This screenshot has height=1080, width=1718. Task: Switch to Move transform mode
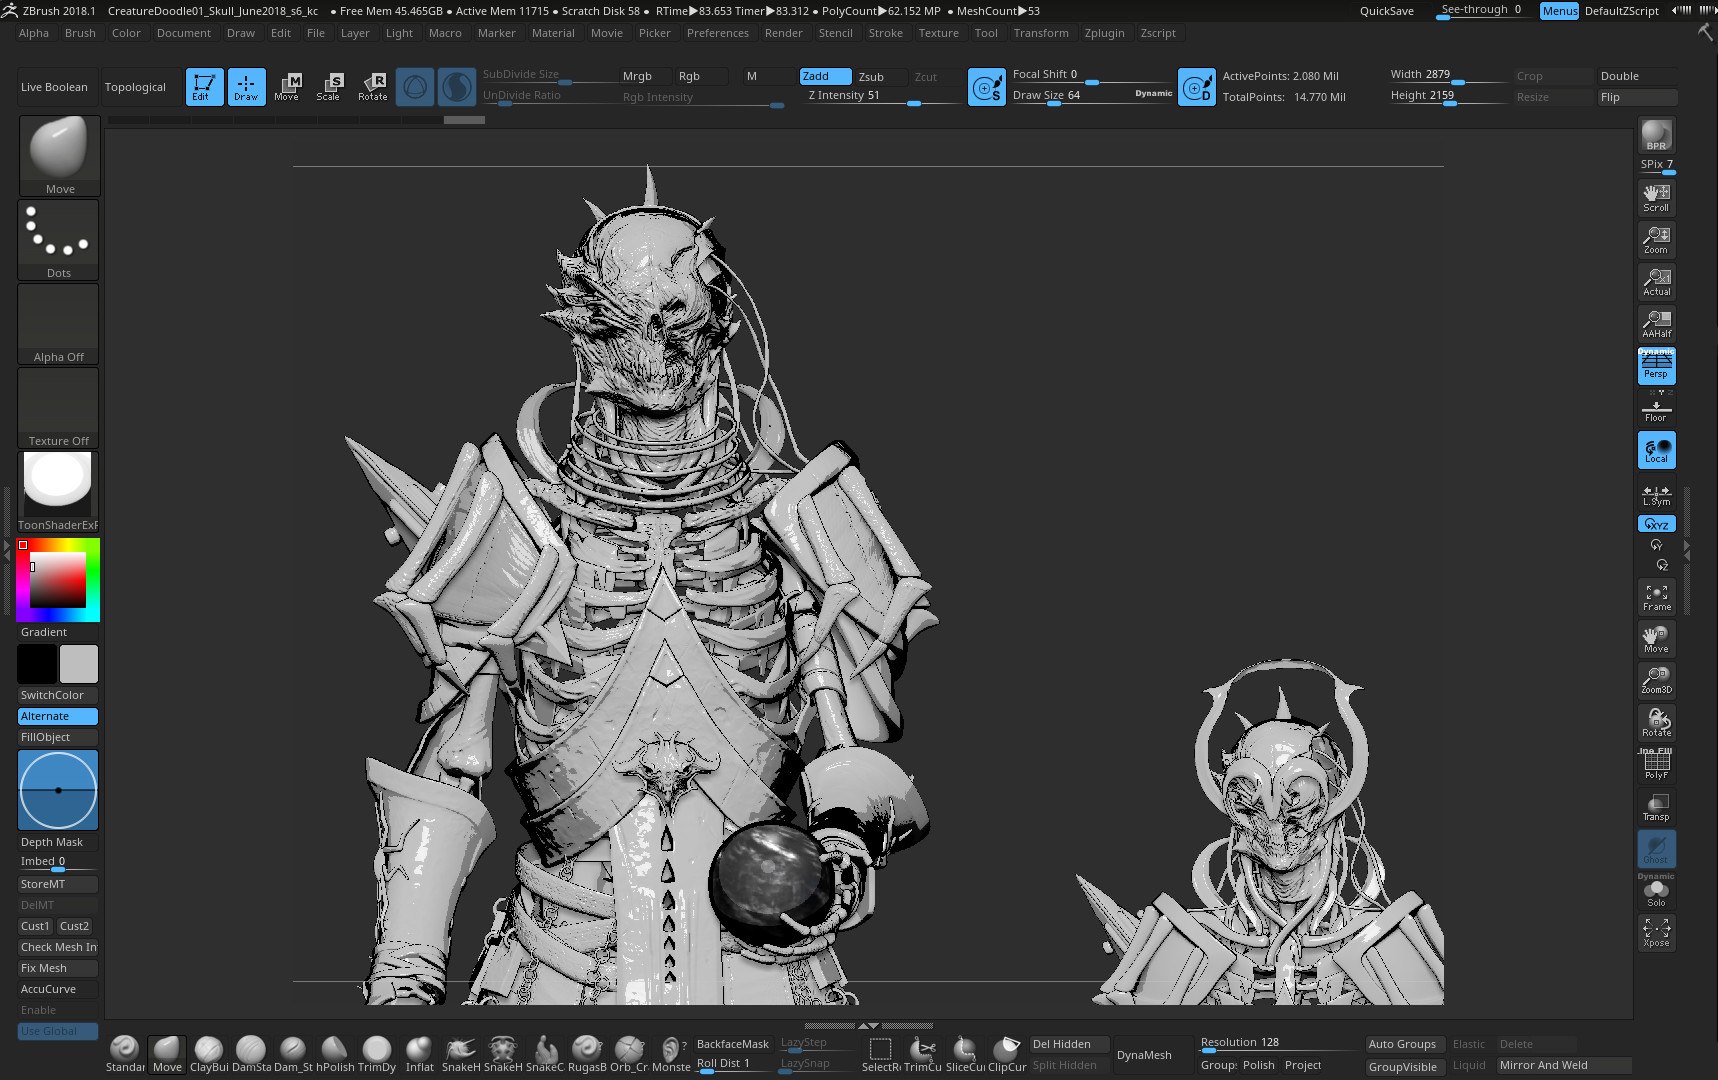[x=287, y=87]
